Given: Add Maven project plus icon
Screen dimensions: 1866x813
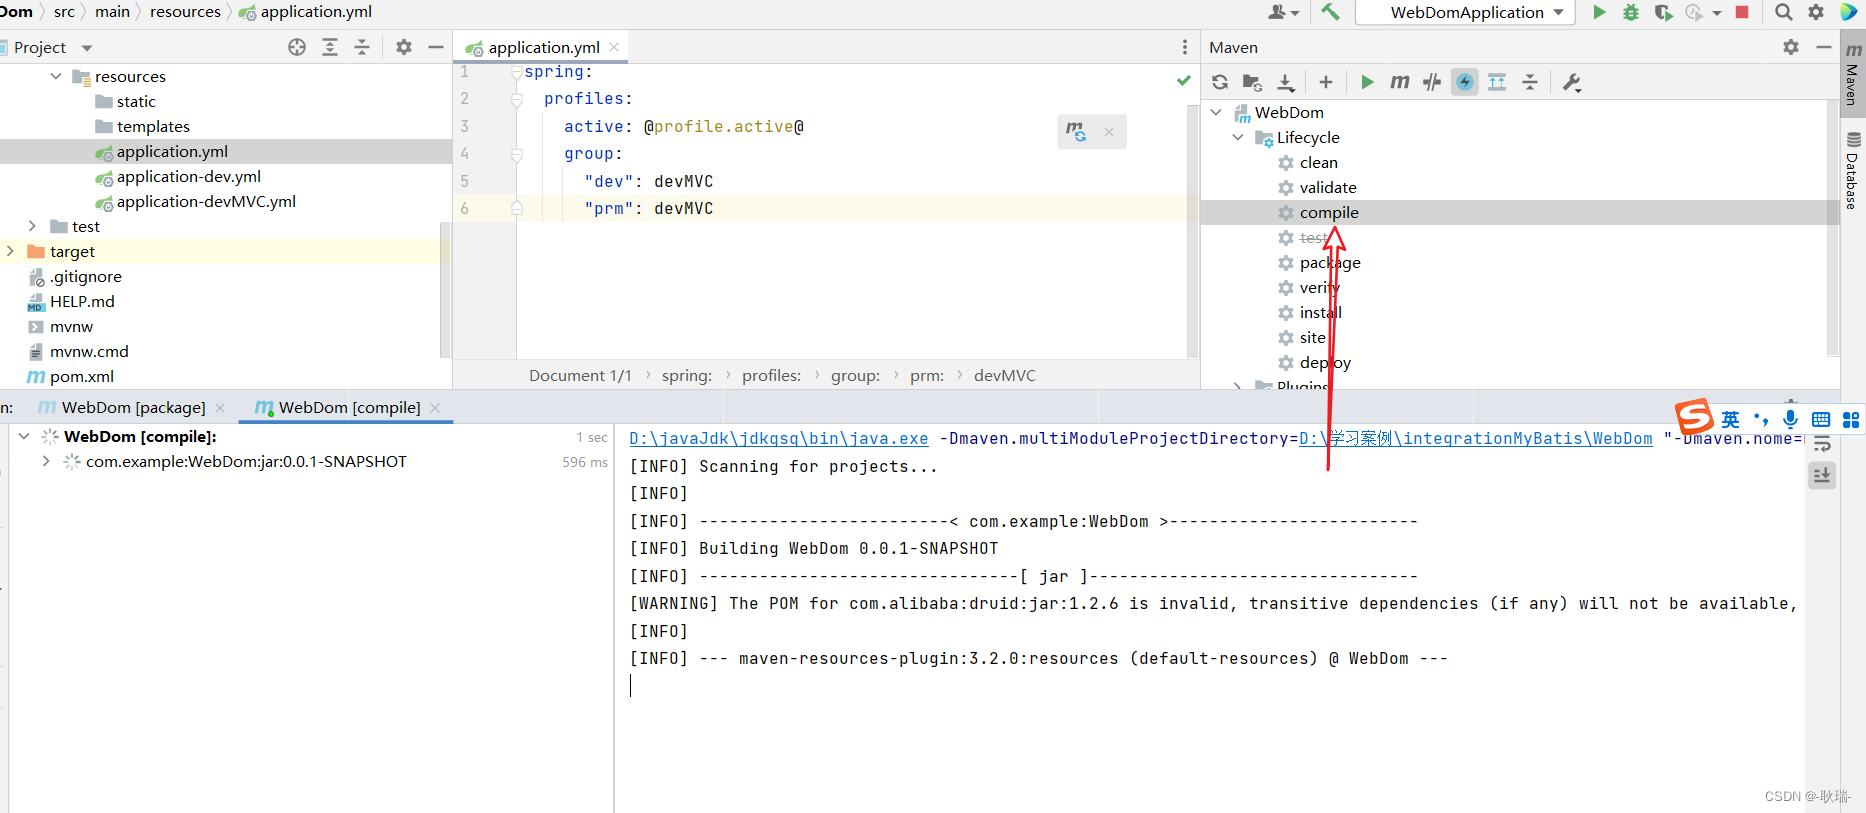Looking at the screenshot, I should (1326, 82).
